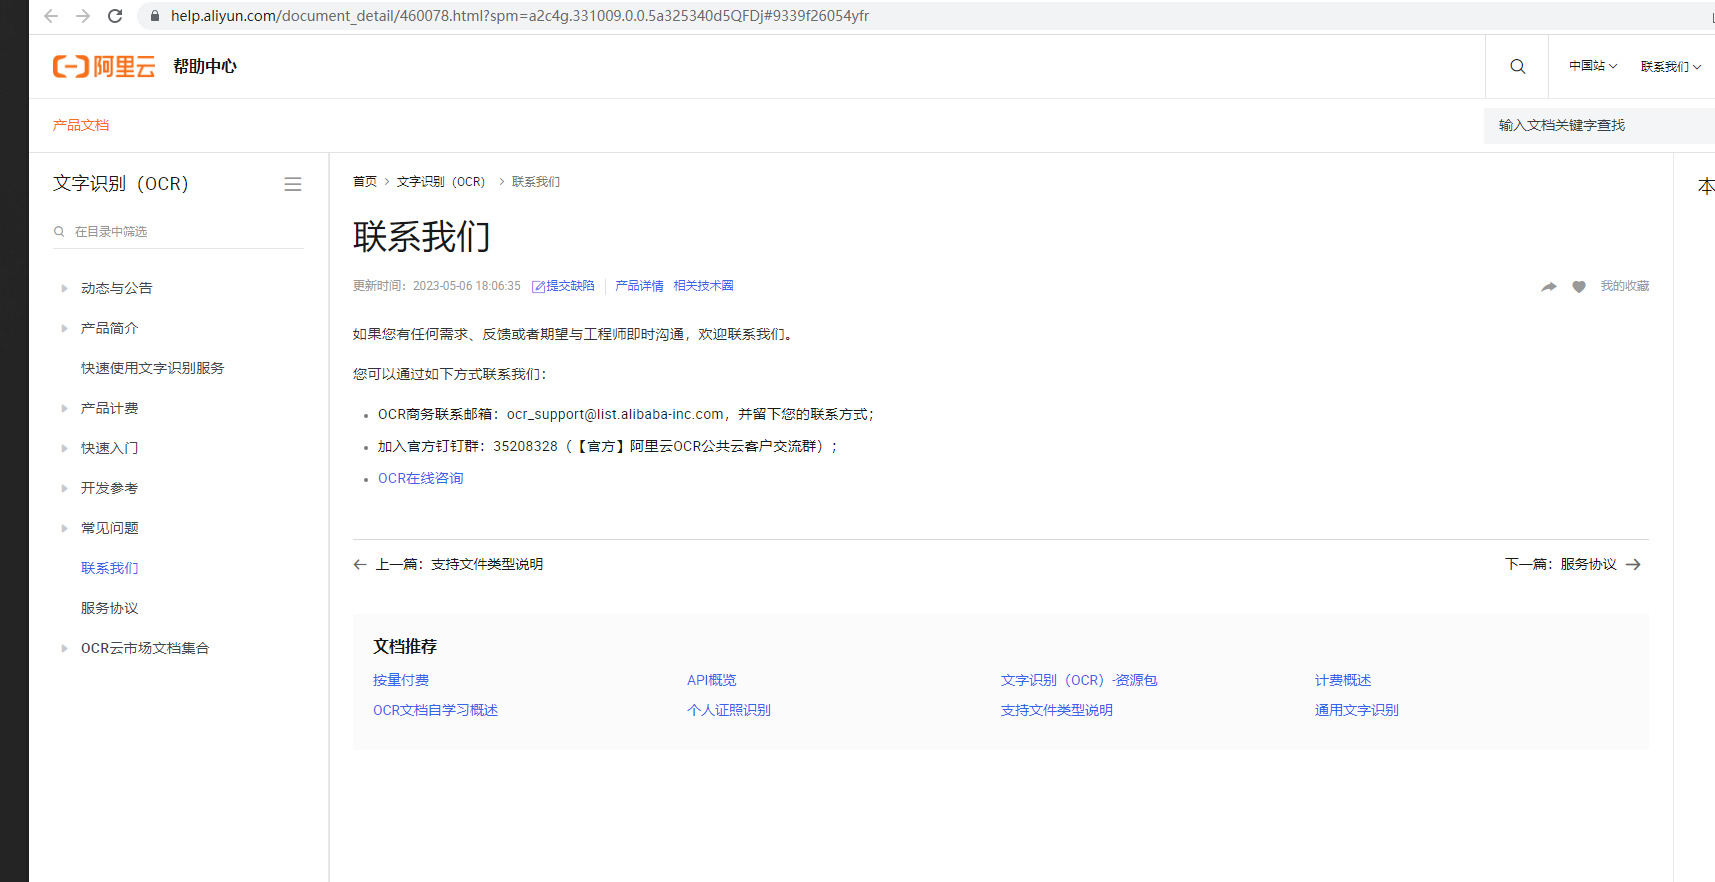Image resolution: width=1715 pixels, height=882 pixels.
Task: Click the browser back arrow
Action: tap(51, 16)
